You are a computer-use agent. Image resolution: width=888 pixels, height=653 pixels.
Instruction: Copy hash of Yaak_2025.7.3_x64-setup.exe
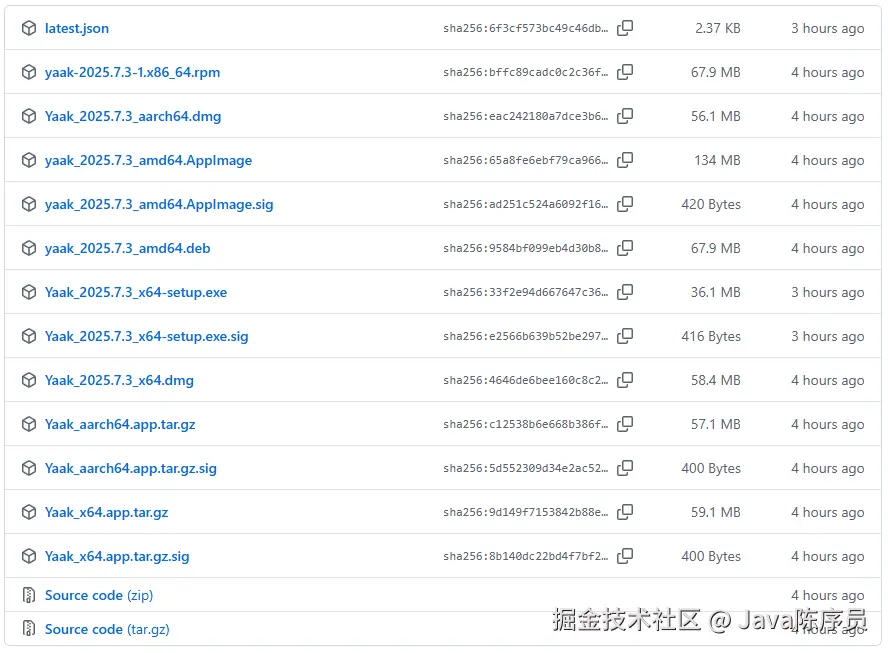pos(625,292)
